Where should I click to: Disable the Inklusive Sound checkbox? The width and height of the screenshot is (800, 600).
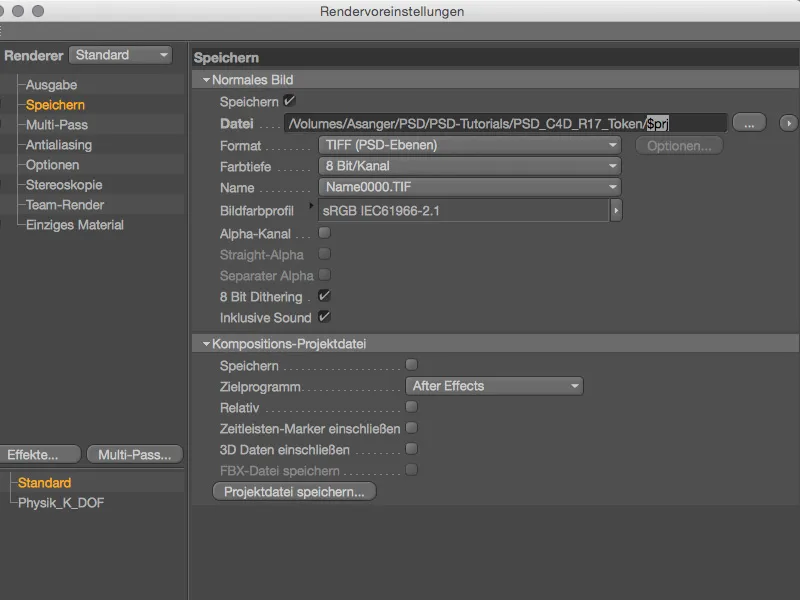(324, 317)
